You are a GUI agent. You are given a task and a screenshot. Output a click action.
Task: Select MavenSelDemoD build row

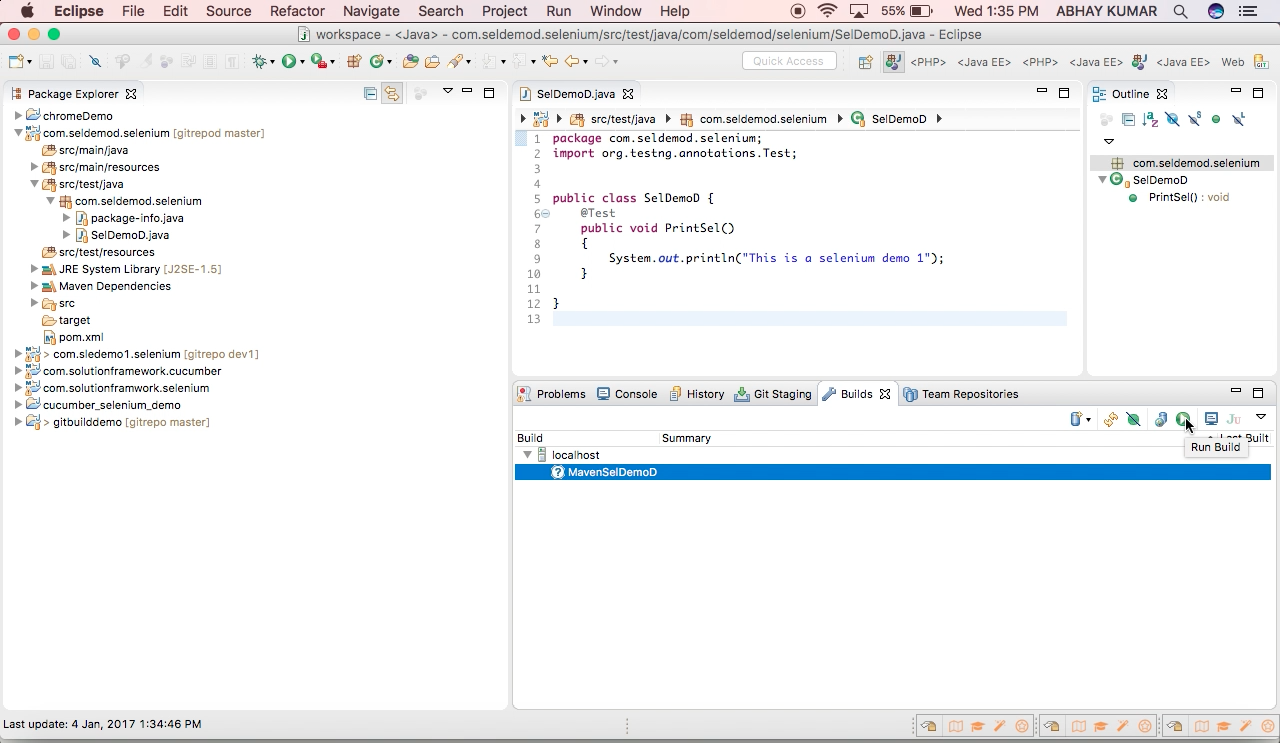[892, 472]
